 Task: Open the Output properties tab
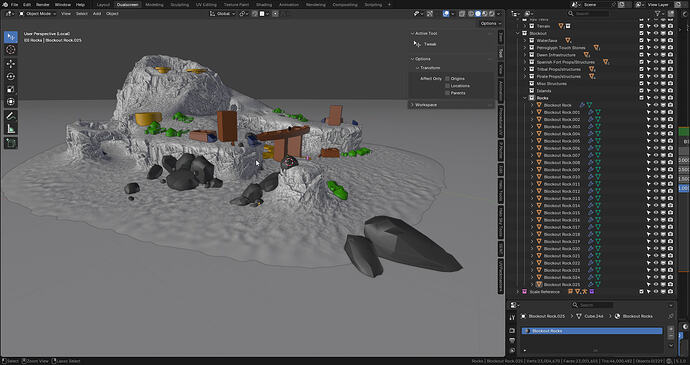[x=512, y=340]
